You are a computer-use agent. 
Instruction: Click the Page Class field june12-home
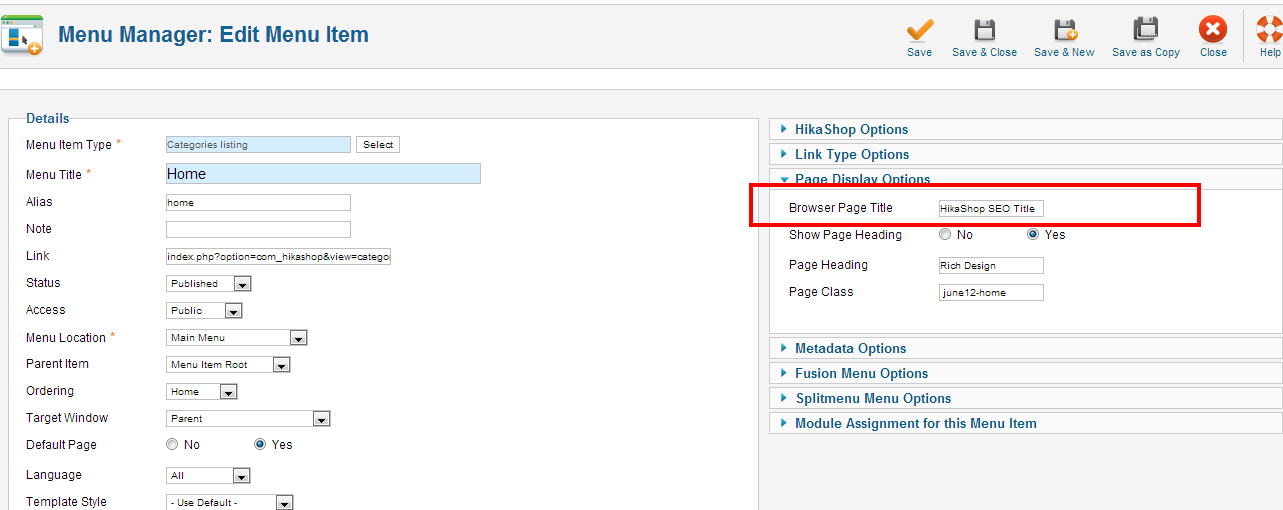[991, 293]
